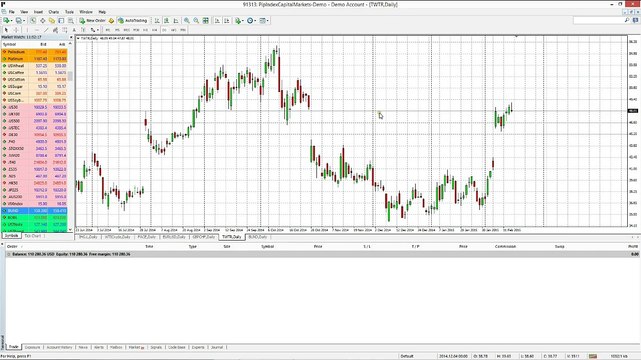Screen dimensions: 641x360
Task: Set timeframe to H4
Action: 155,30
